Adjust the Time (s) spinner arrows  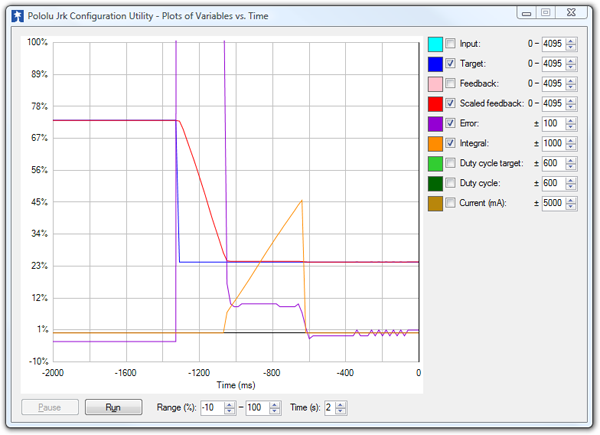pos(342,408)
